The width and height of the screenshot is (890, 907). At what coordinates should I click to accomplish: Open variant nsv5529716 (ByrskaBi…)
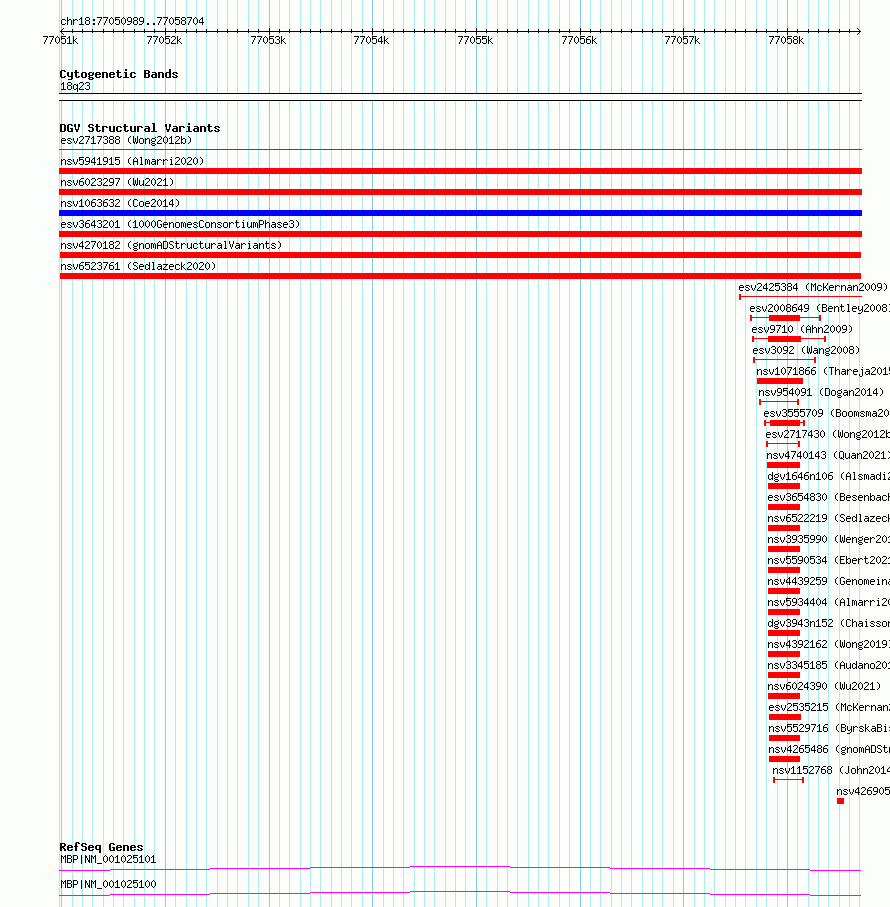point(829,728)
